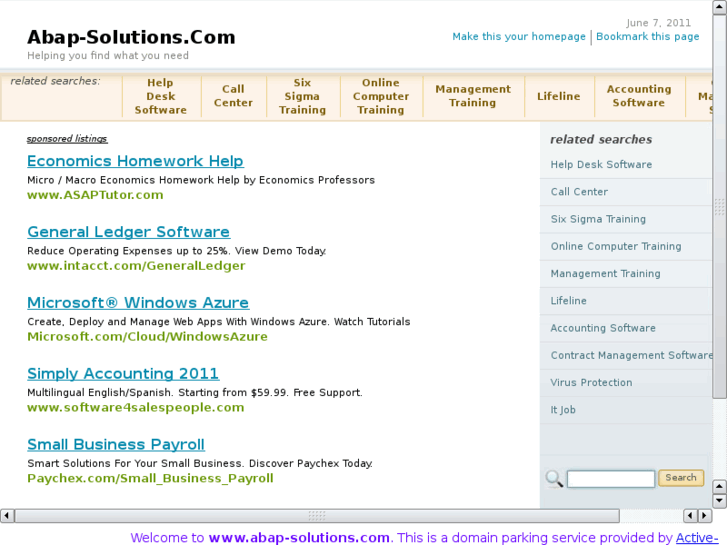
Task: Click Help Desk Software in sidebar
Action: click(601, 165)
